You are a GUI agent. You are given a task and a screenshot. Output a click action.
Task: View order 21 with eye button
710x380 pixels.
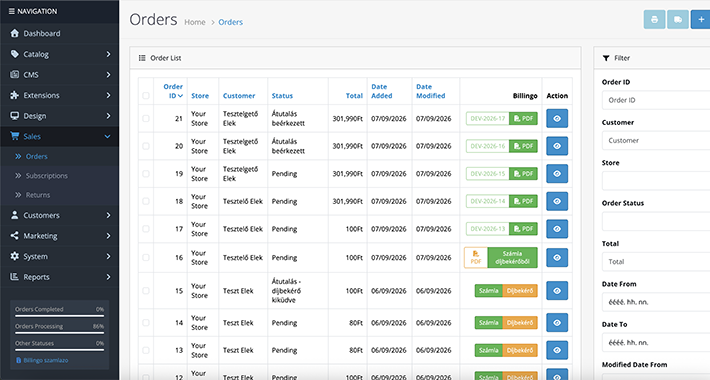pyautogui.click(x=557, y=119)
